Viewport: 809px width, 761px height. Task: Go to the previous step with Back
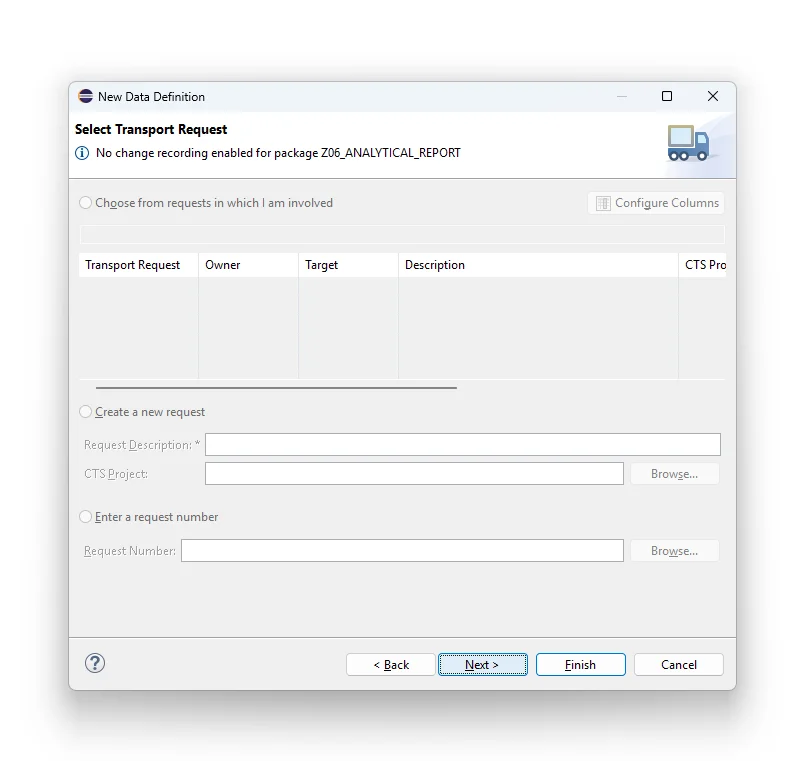click(x=391, y=665)
